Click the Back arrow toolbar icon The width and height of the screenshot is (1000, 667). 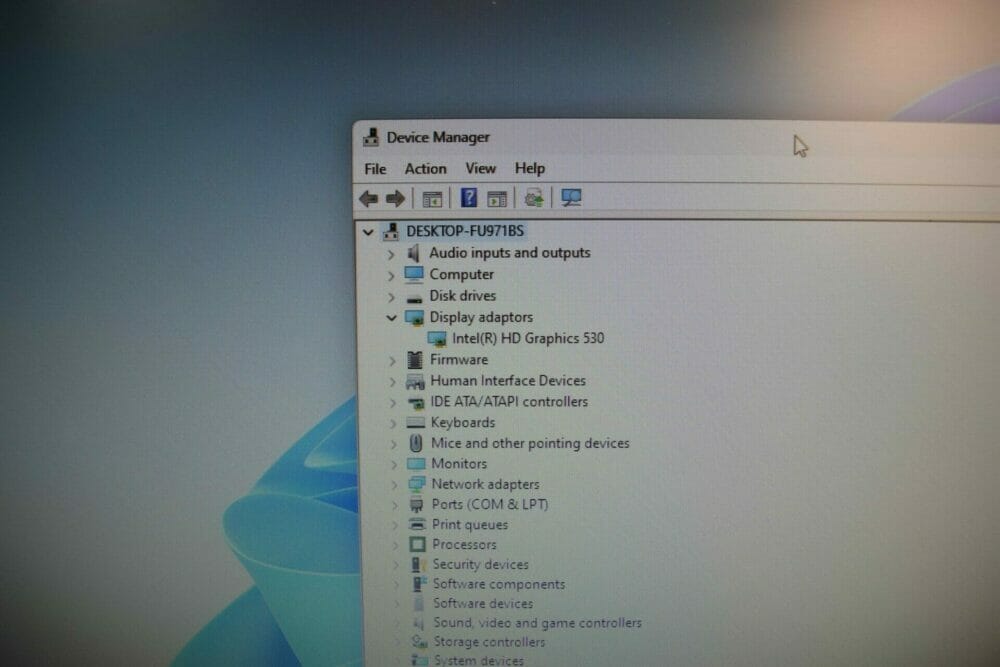pyautogui.click(x=369, y=199)
